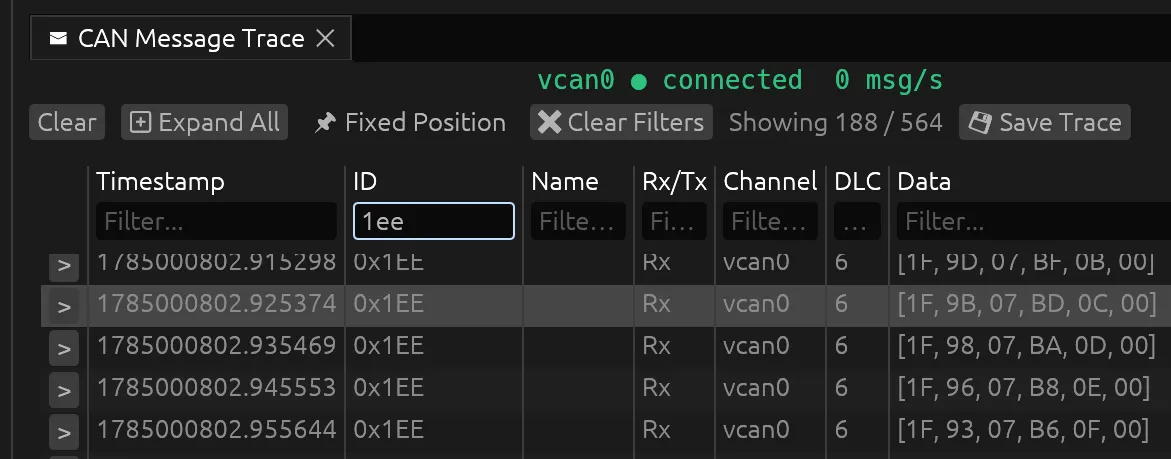This screenshot has width=1171, height=459.
Task: Expand the row with timestamp 1785000802.915298
Action: pos(64,266)
